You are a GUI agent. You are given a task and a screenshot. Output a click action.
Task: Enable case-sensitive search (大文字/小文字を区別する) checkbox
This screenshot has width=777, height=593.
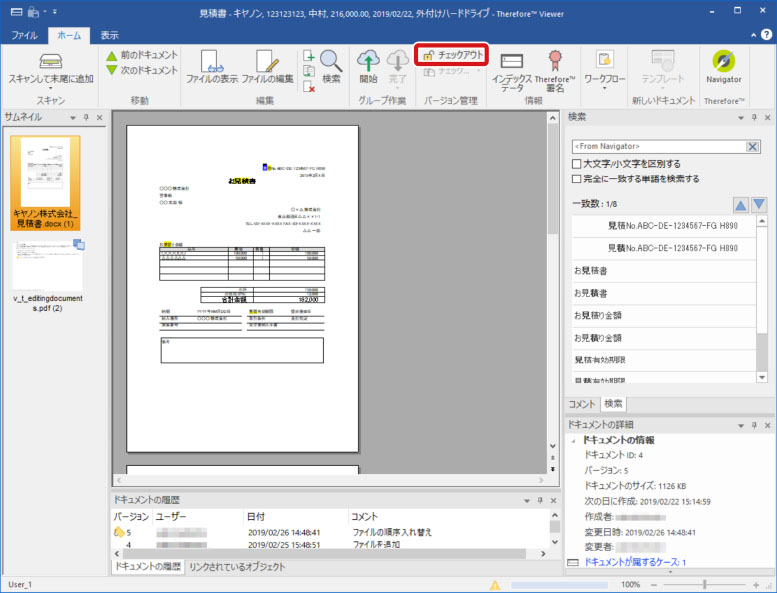pyautogui.click(x=577, y=163)
